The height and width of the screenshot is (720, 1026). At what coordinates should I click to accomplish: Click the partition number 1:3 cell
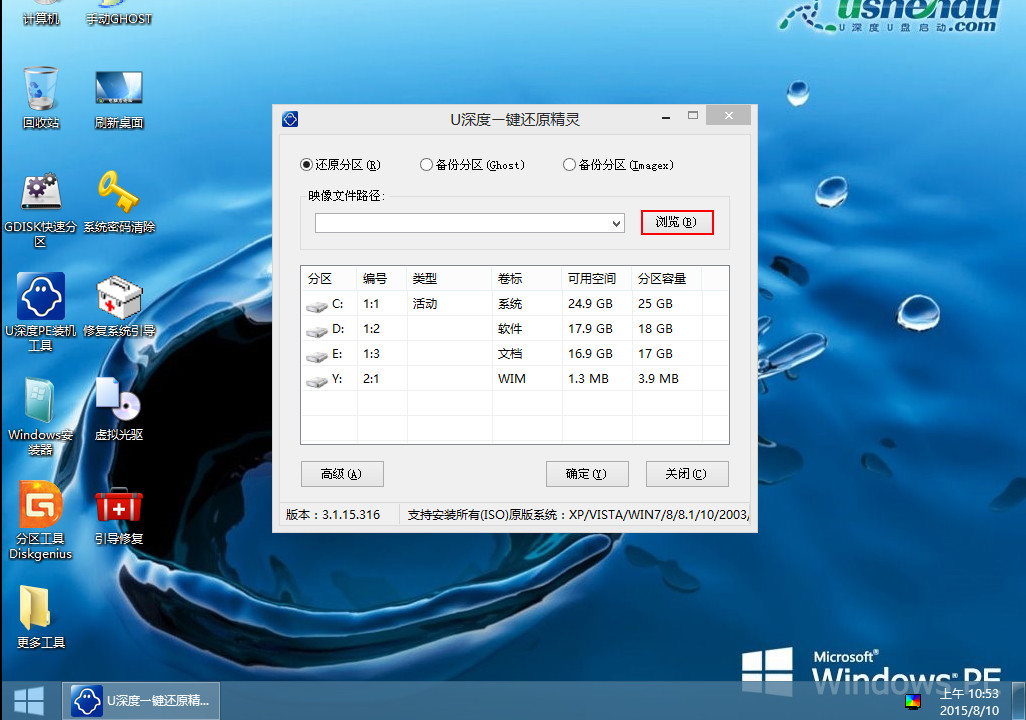(371, 354)
